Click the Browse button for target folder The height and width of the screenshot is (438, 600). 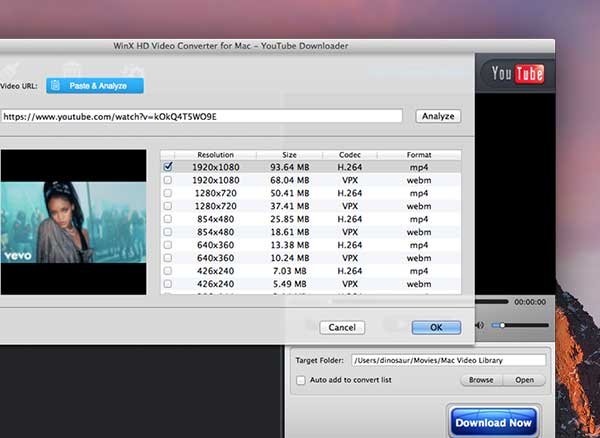481,380
